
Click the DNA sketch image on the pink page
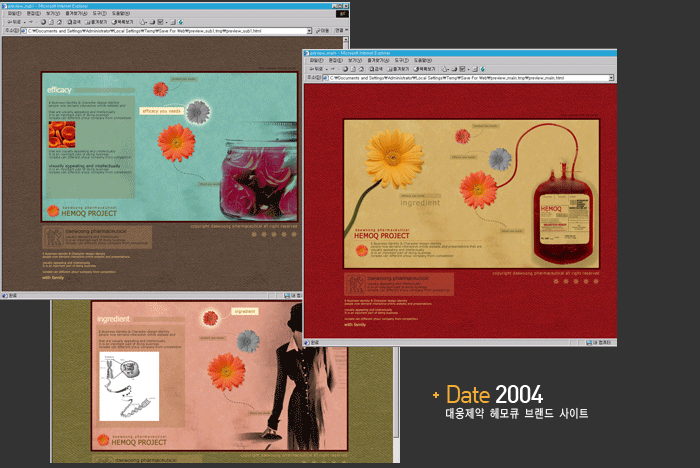tap(127, 385)
